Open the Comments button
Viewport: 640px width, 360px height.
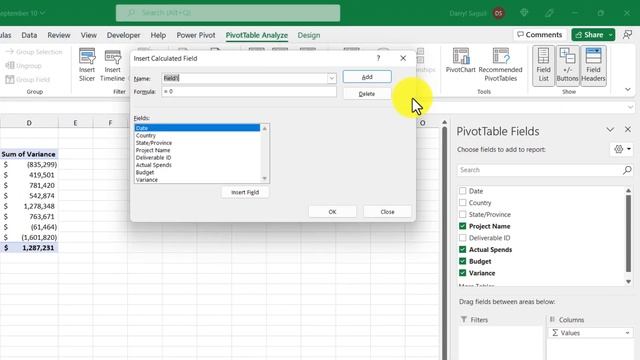[x=539, y=35]
